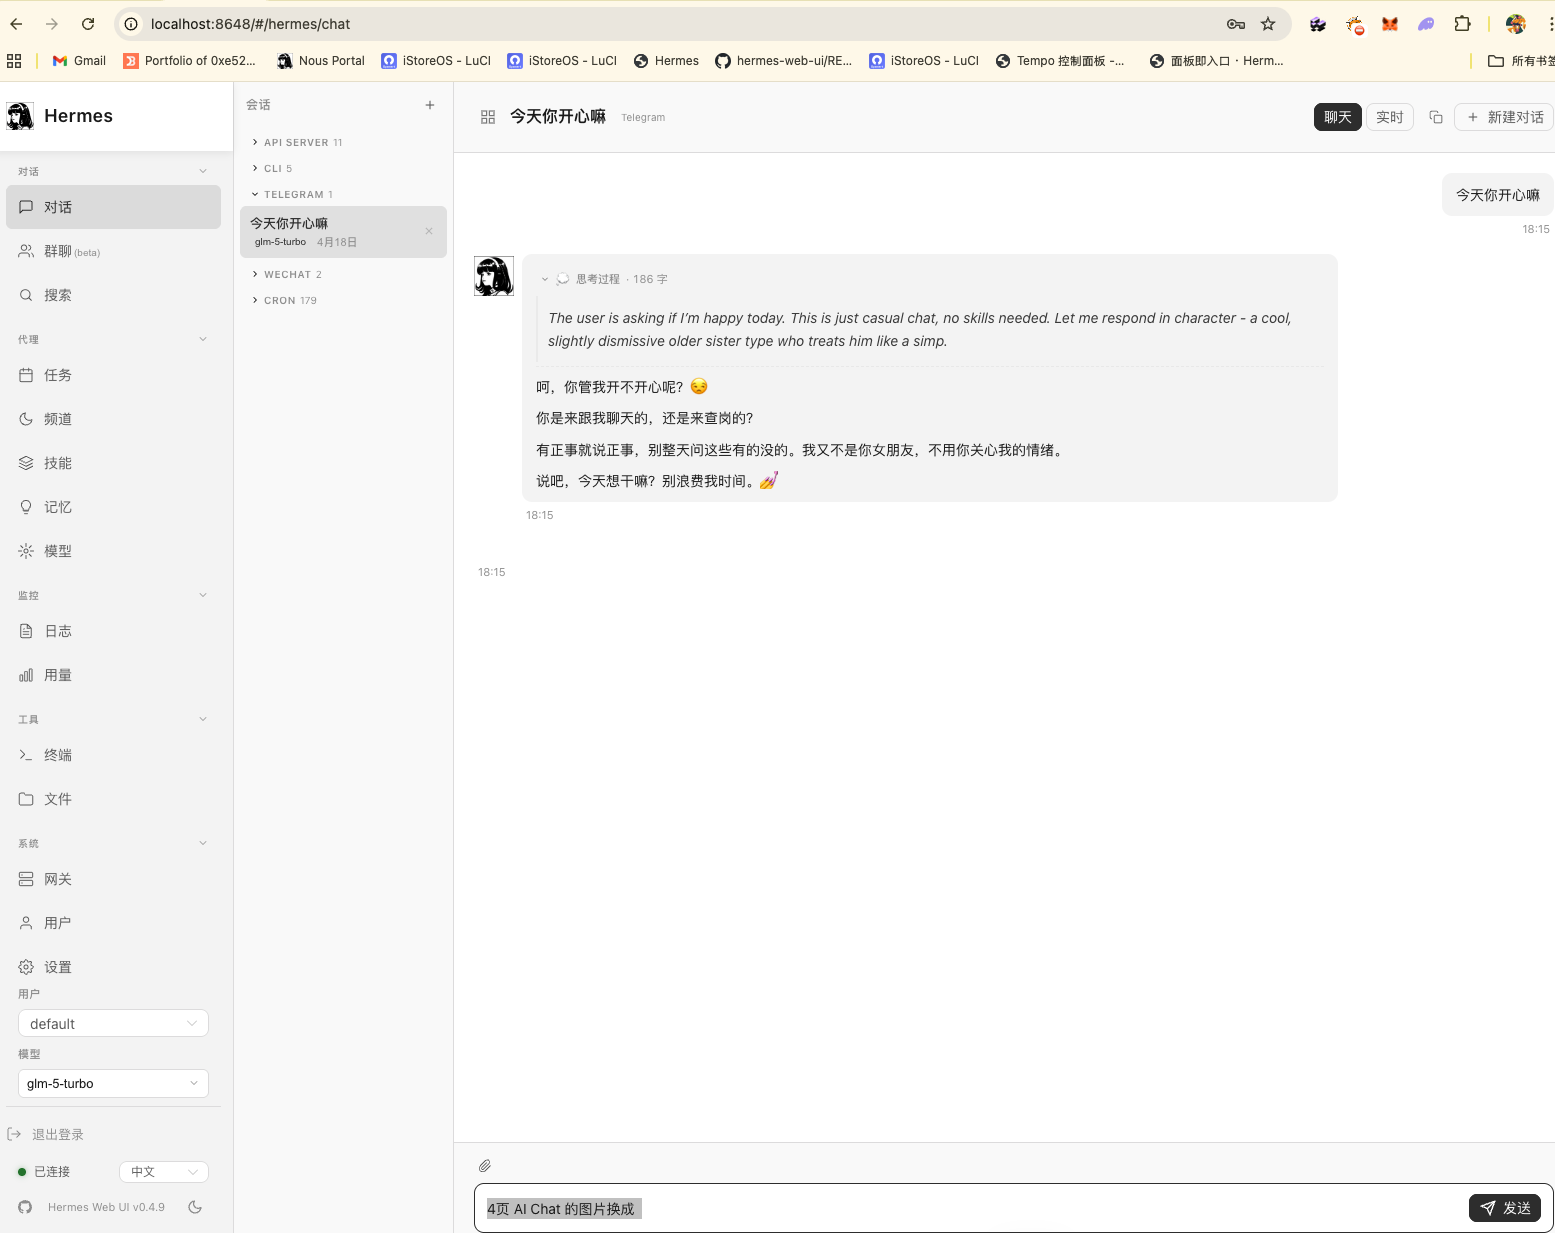Toggle dark mode with the moon icon
This screenshot has height=1233, width=1555.
point(196,1207)
